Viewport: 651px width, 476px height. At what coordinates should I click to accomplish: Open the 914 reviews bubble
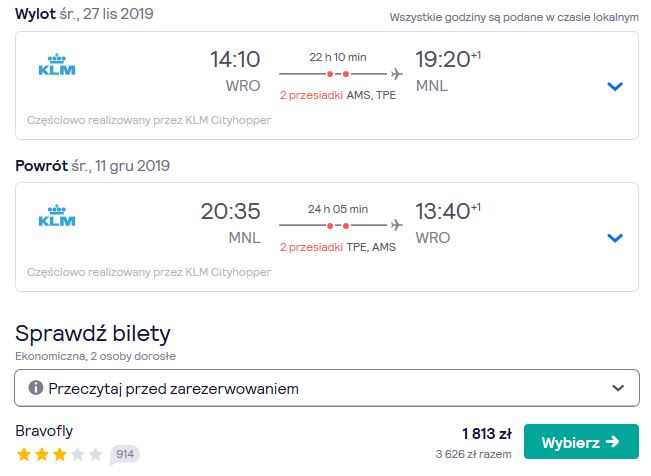pos(125,454)
